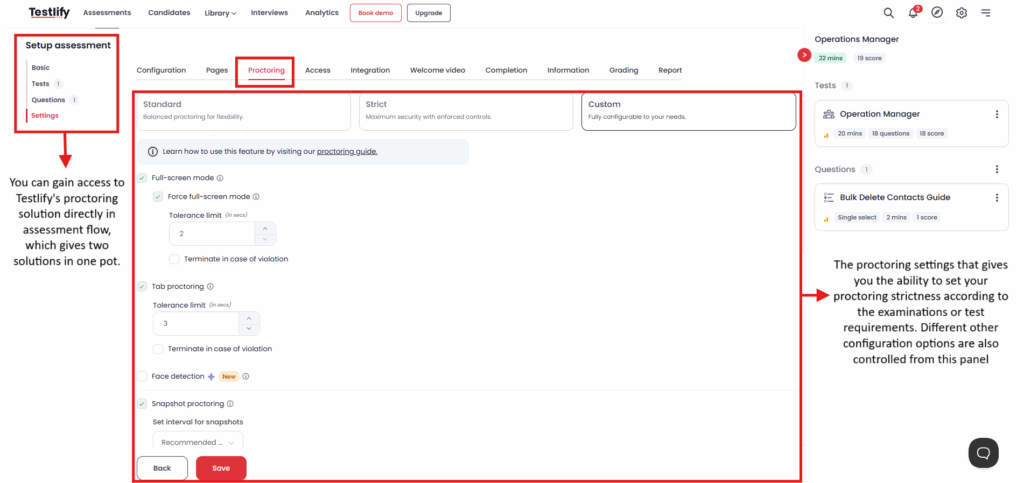Viewport: 1024px width, 483px height.
Task: Switch to the Pages tab
Action: (x=217, y=70)
